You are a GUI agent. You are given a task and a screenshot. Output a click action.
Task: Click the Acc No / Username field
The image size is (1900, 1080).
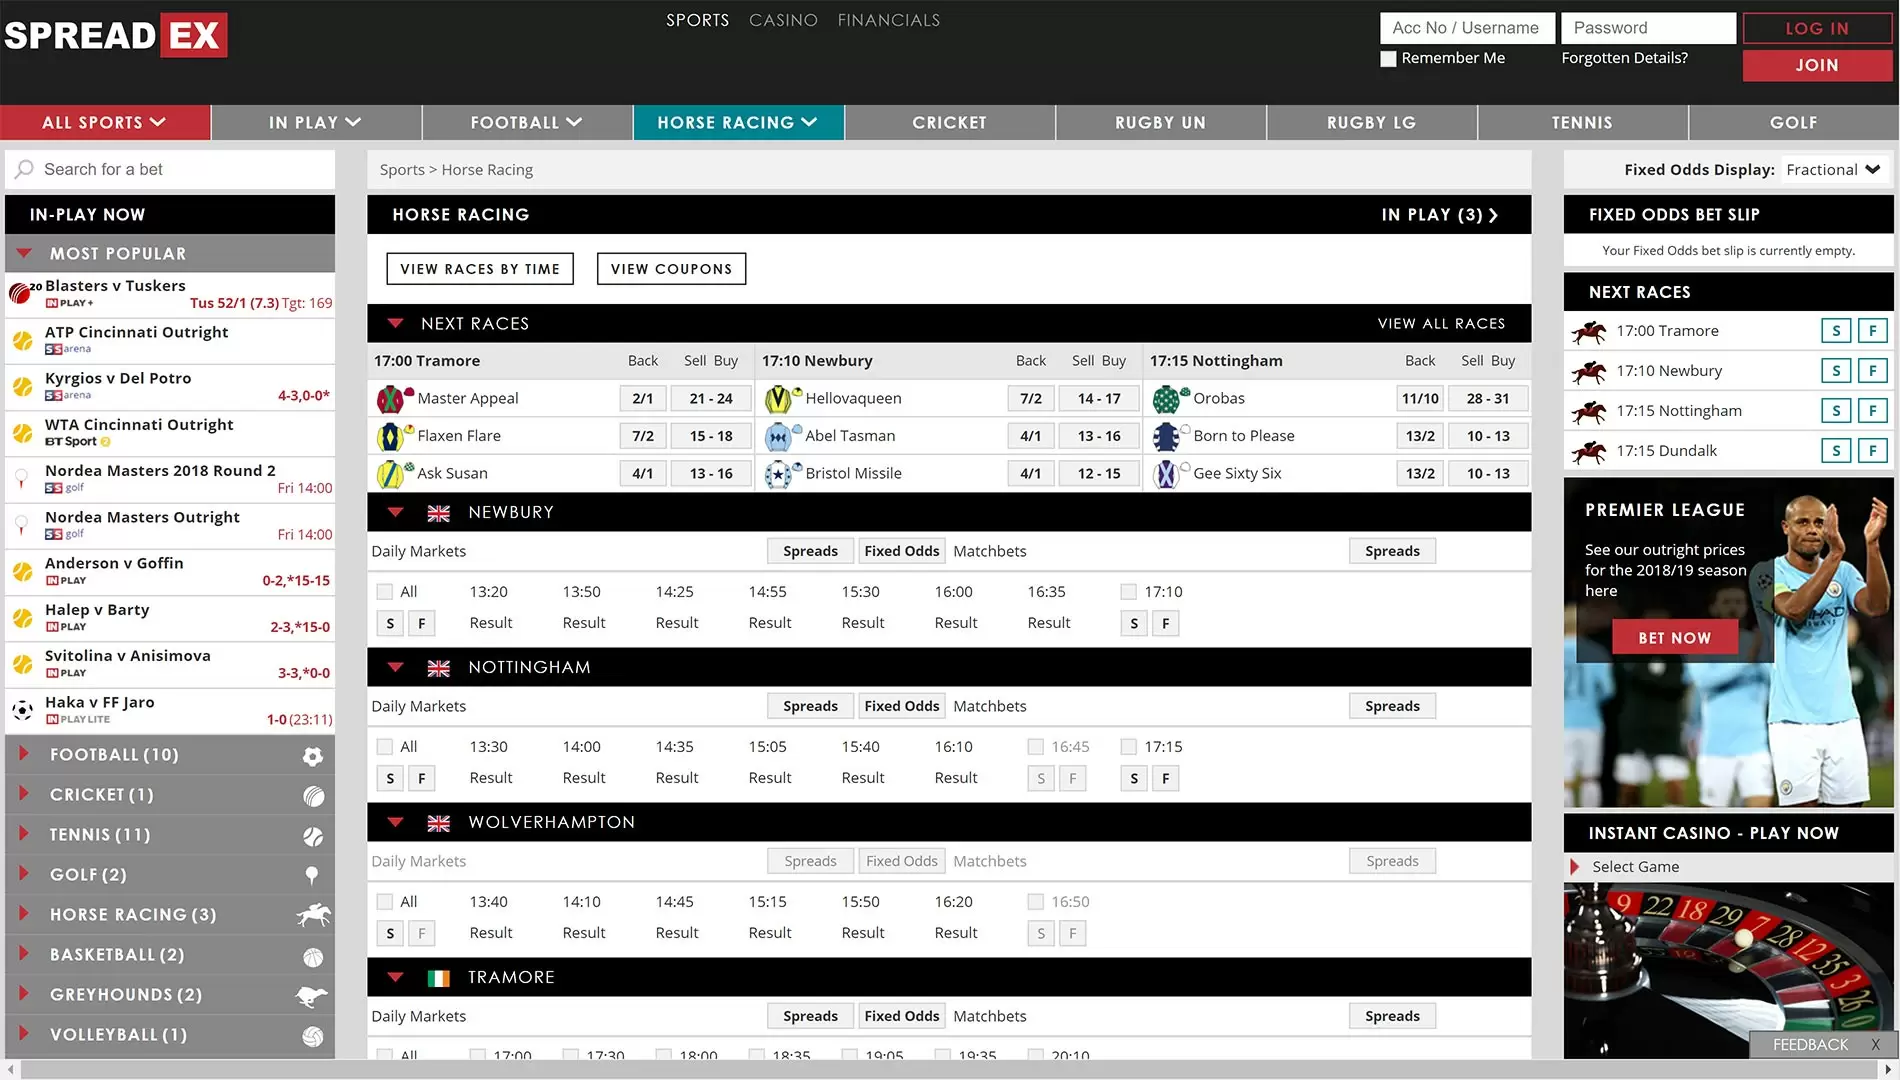pyautogui.click(x=1467, y=28)
